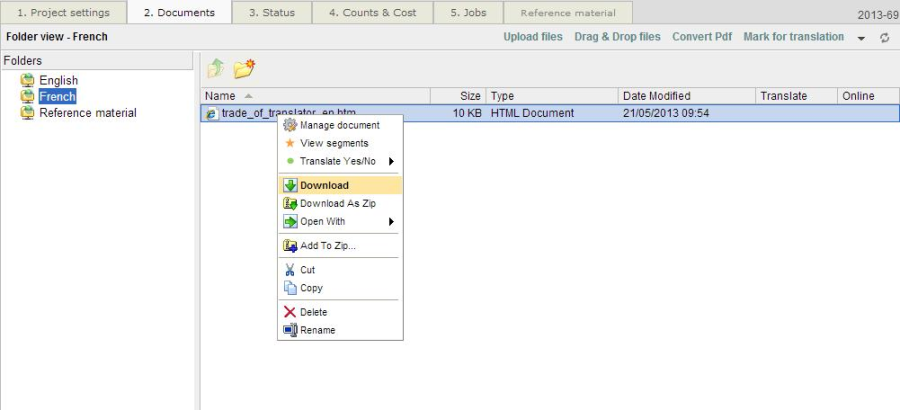
Task: Click the HTML file icon in list
Action: (x=211, y=114)
